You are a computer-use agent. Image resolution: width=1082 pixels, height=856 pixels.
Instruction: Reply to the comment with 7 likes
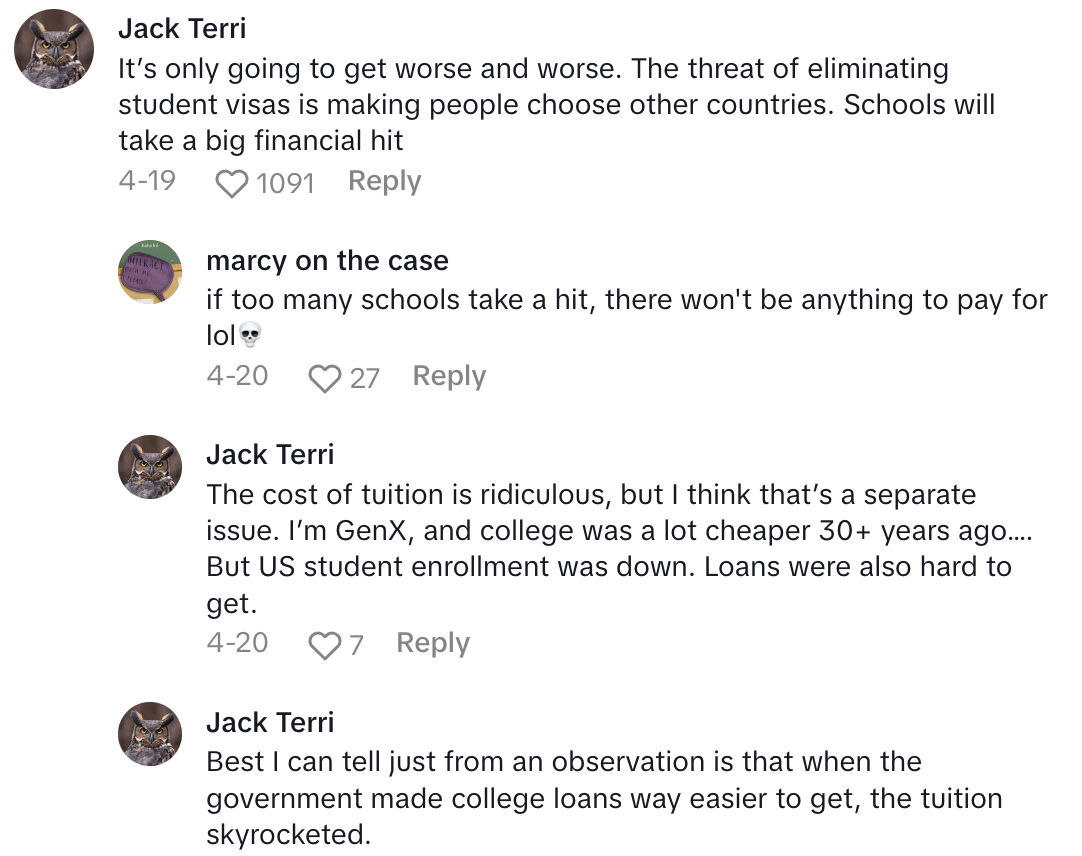point(432,643)
